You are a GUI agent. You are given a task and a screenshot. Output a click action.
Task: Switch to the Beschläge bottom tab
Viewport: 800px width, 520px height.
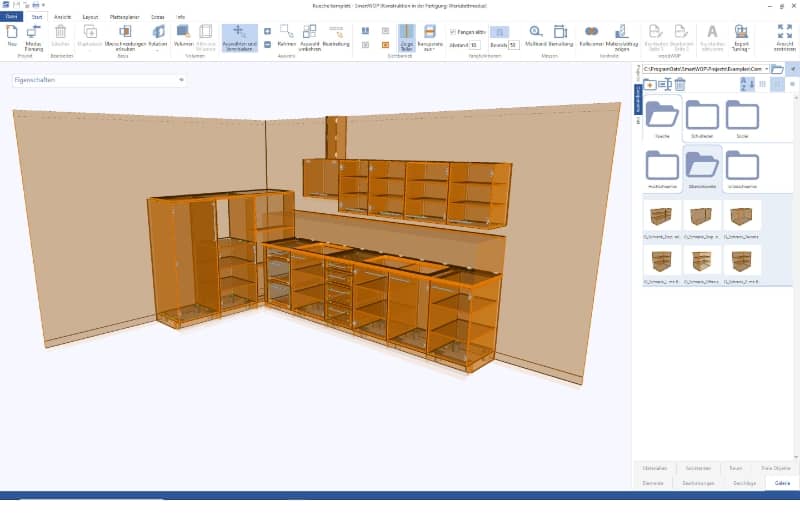(x=744, y=483)
